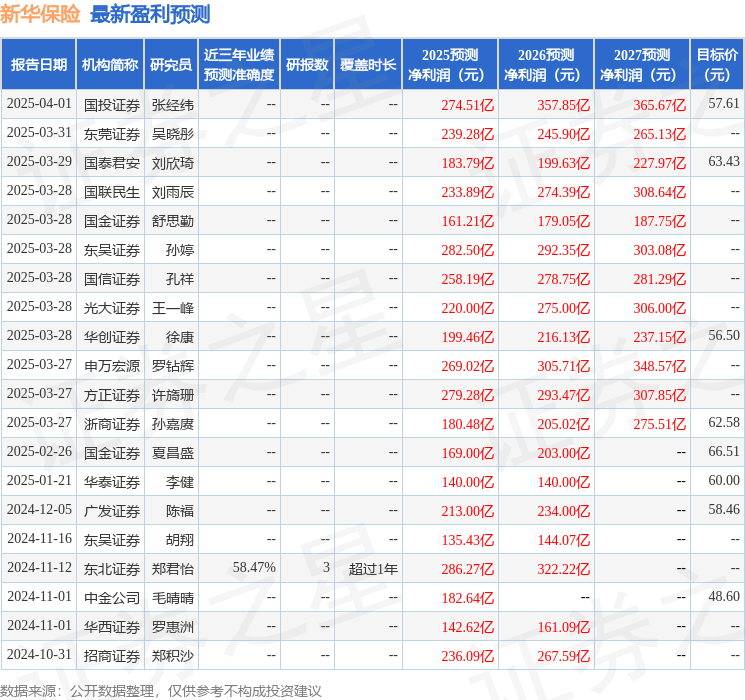
Task: Click the 覆盖时长 column header
Action: (368, 65)
